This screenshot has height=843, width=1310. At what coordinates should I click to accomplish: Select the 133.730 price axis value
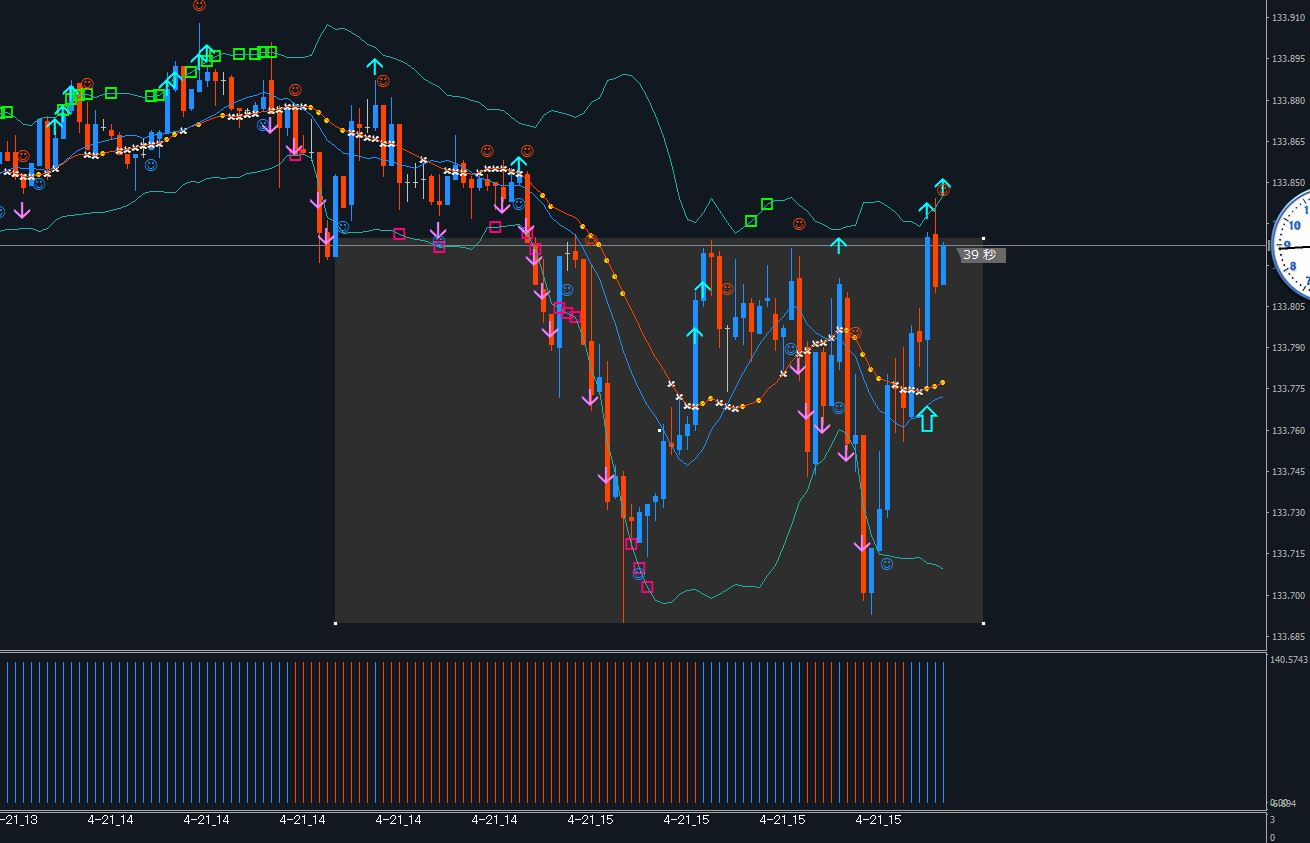1289,513
